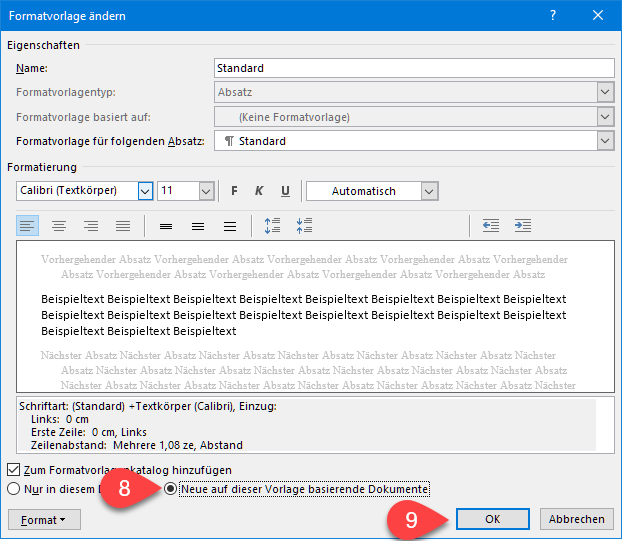Click the 'Schriftart: (Standard)' description line
Viewport: 622px width, 541px height.
tap(148, 407)
